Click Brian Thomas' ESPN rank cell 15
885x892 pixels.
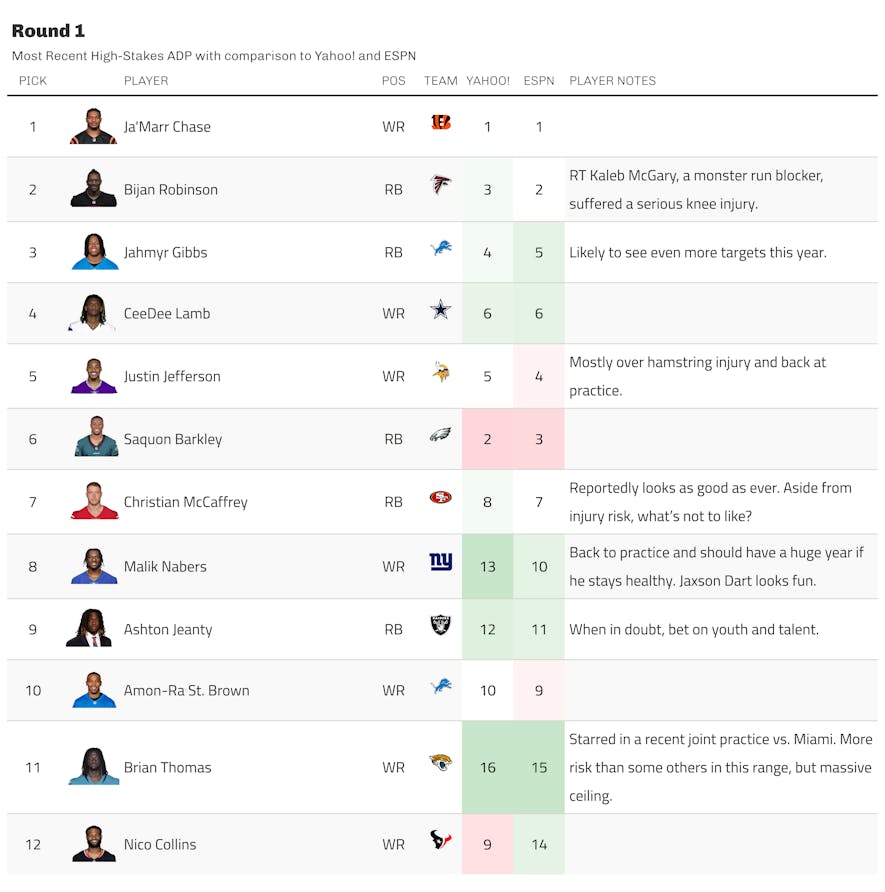[x=539, y=767]
